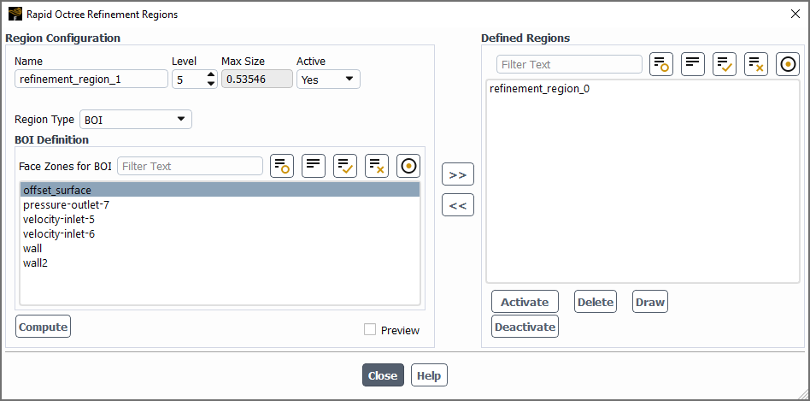Increase the Level value with the up arrow
The image size is (810, 401).
(x=210, y=74)
